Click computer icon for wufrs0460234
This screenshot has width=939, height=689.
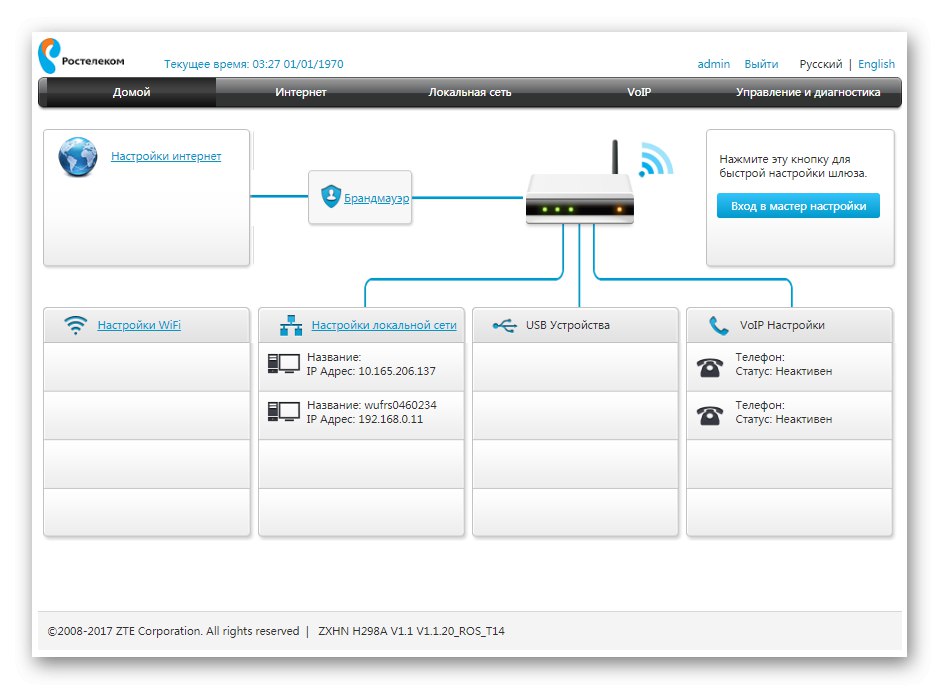pyautogui.click(x=283, y=412)
